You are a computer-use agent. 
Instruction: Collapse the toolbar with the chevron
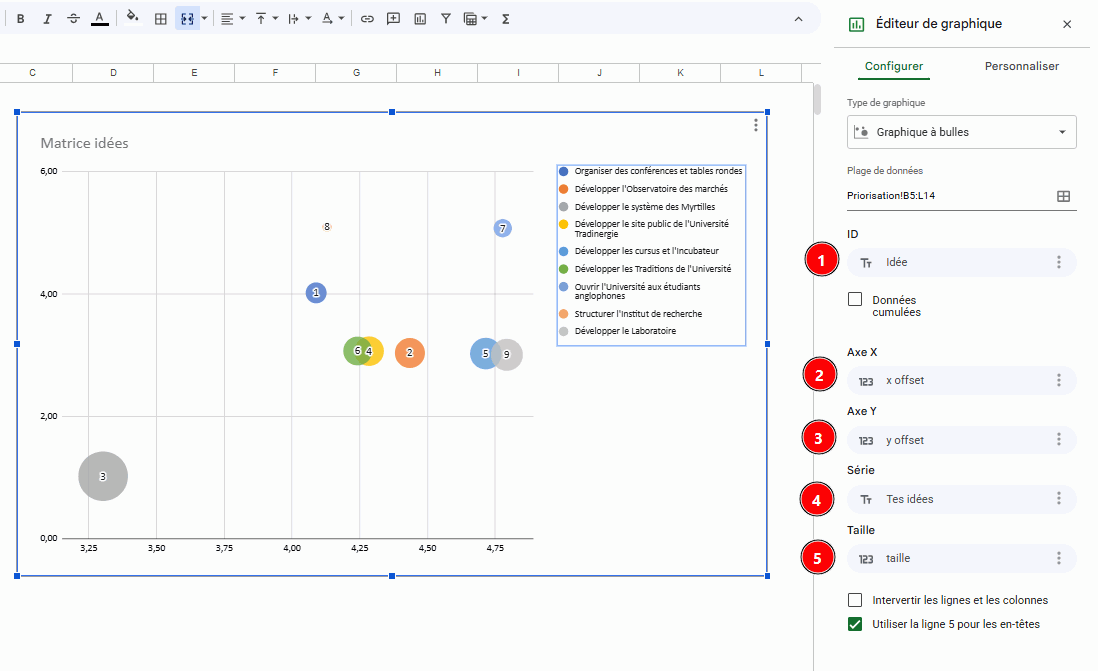pyautogui.click(x=798, y=19)
